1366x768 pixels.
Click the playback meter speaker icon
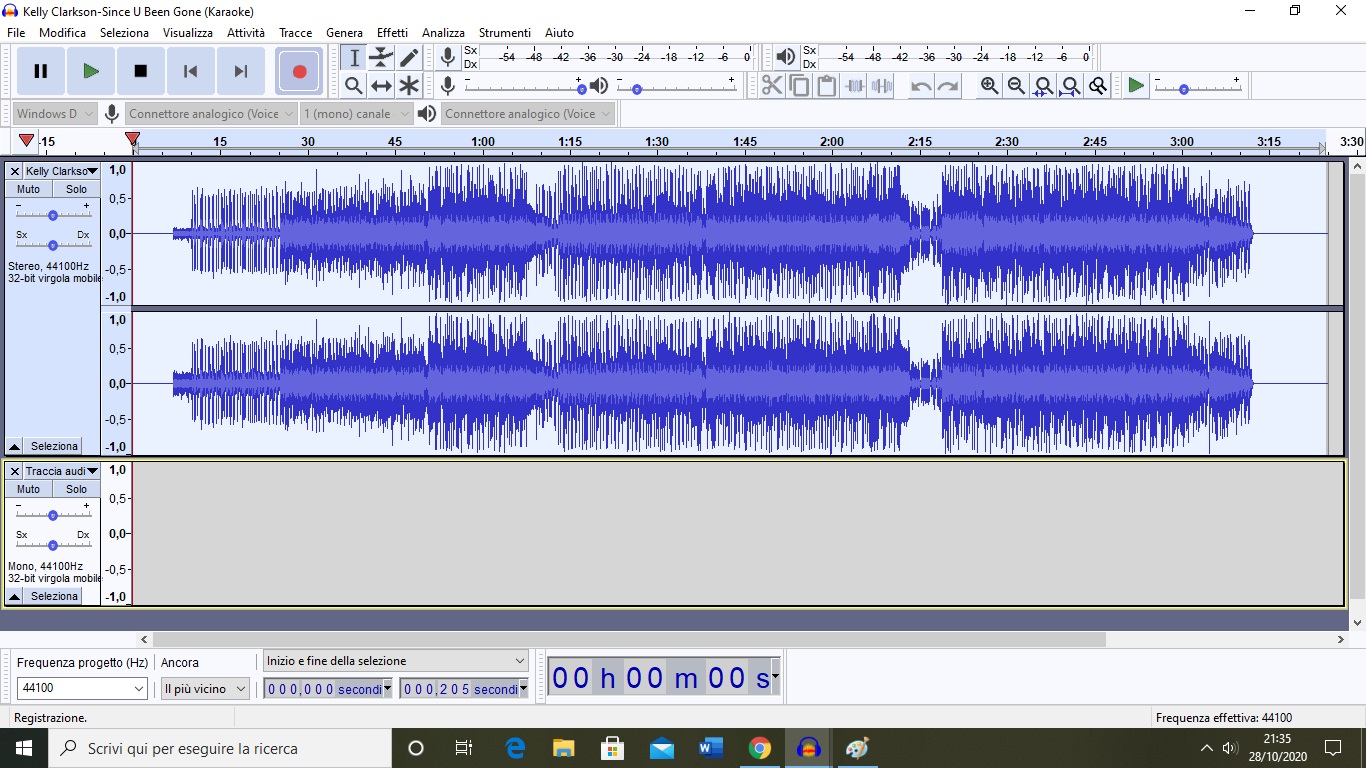coord(786,57)
